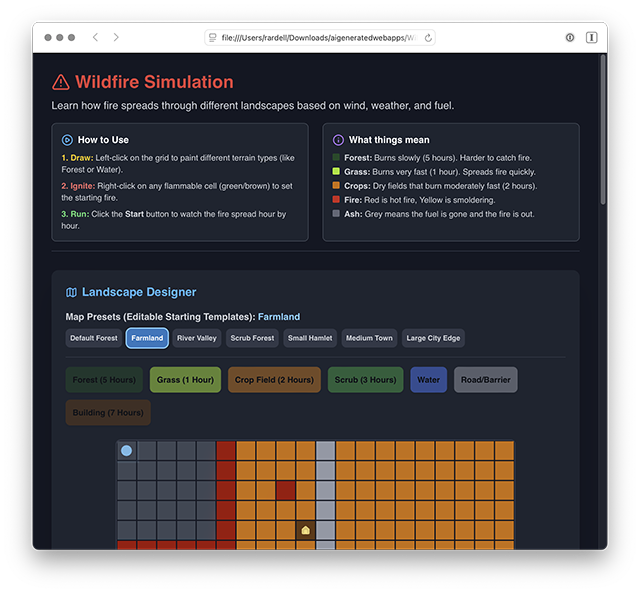Select the Default Forest preset
Screen dimensions: 640x593
(x=94, y=338)
